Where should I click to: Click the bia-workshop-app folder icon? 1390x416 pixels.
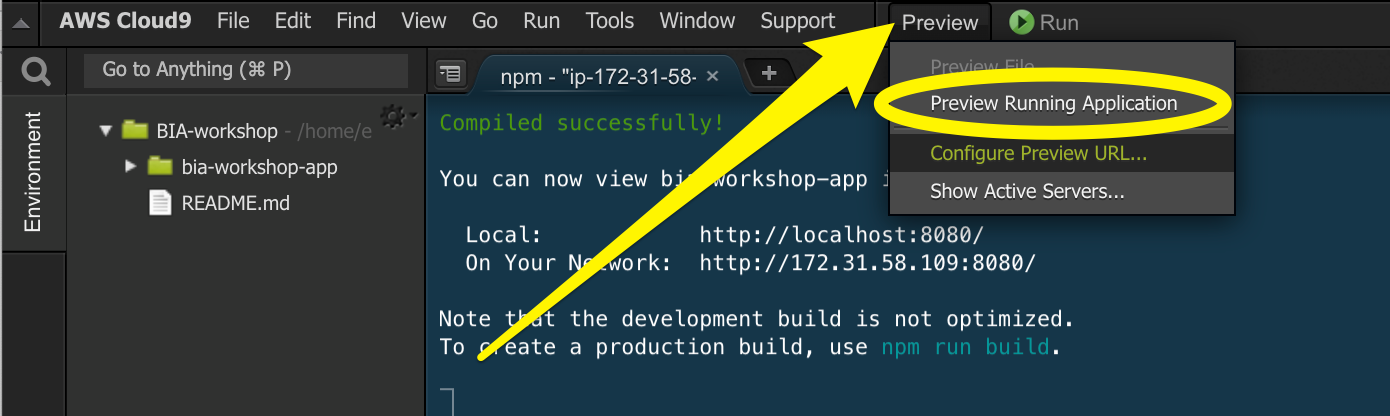pos(160,166)
